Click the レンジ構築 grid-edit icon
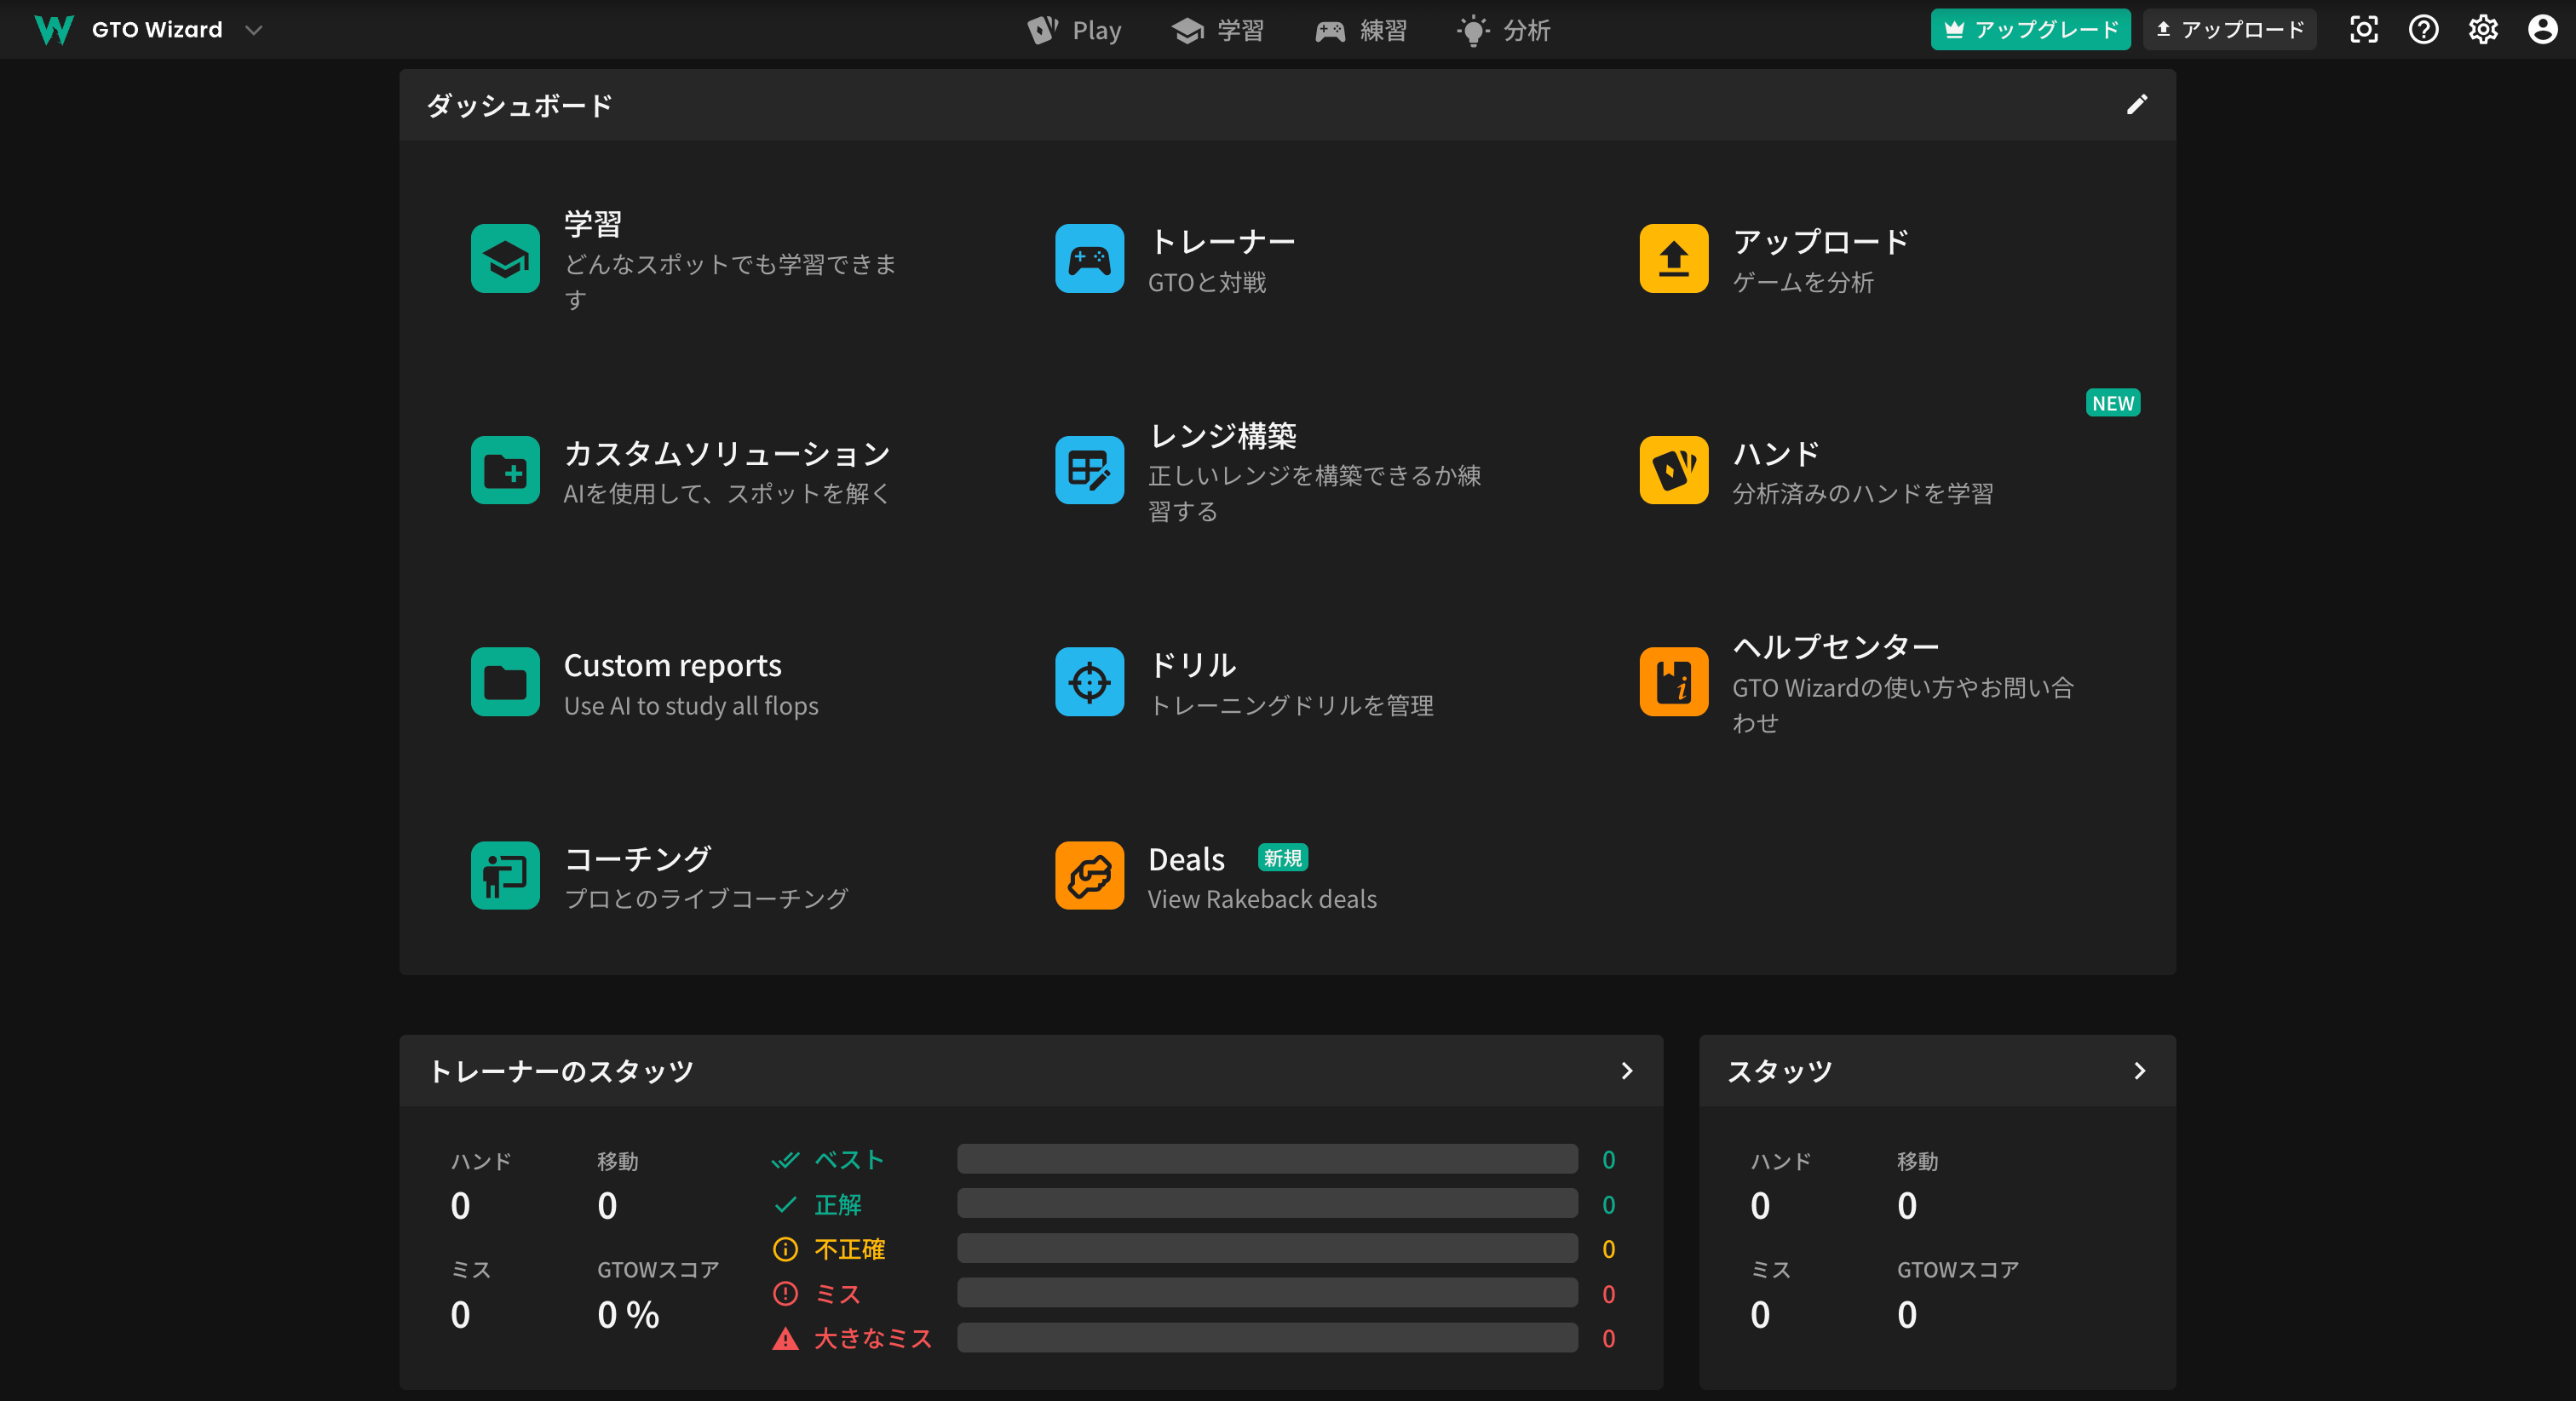 pyautogui.click(x=1089, y=470)
